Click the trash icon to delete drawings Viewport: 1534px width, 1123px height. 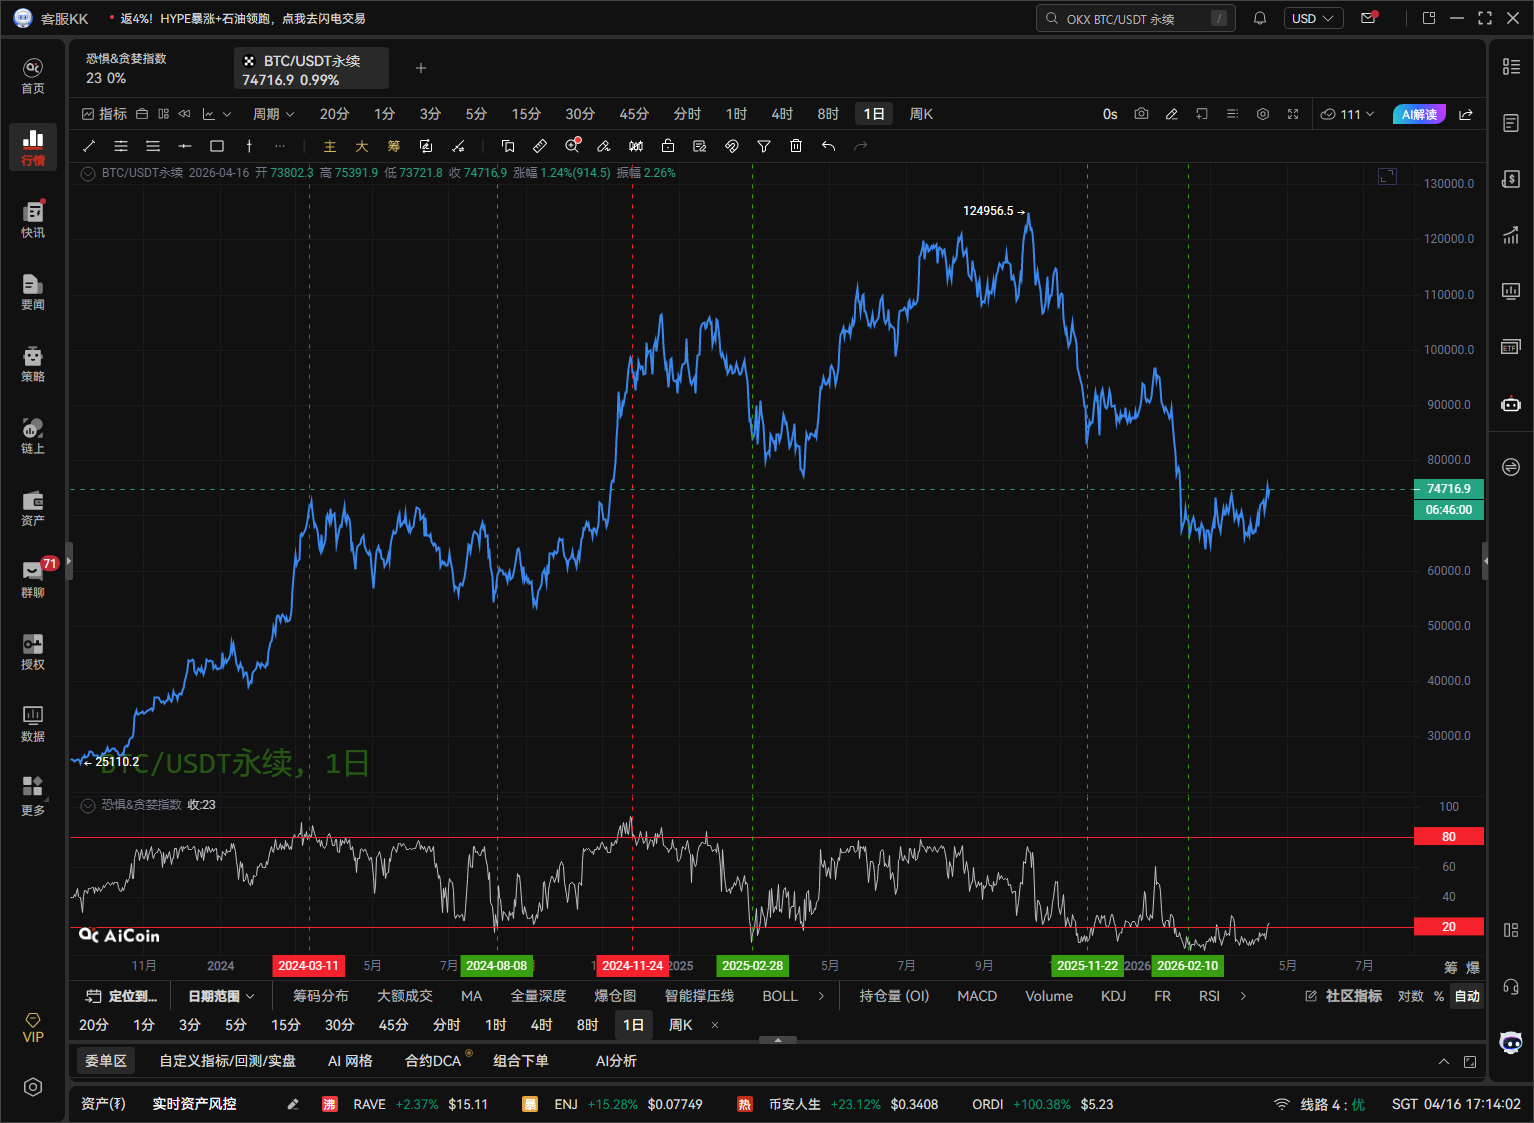(796, 146)
